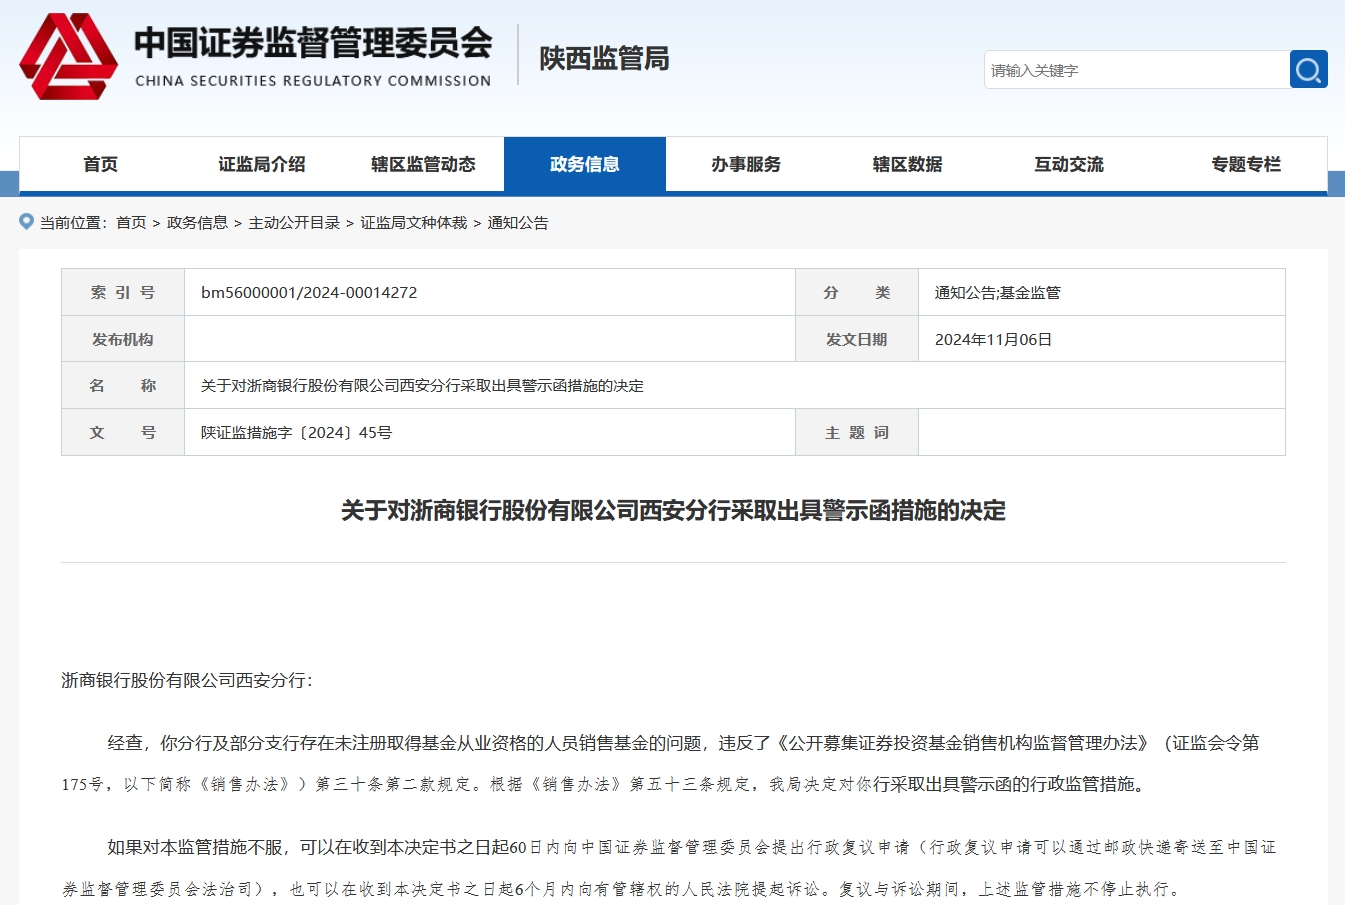Go to 辖区数据 section
1345x905 pixels.
coord(907,164)
